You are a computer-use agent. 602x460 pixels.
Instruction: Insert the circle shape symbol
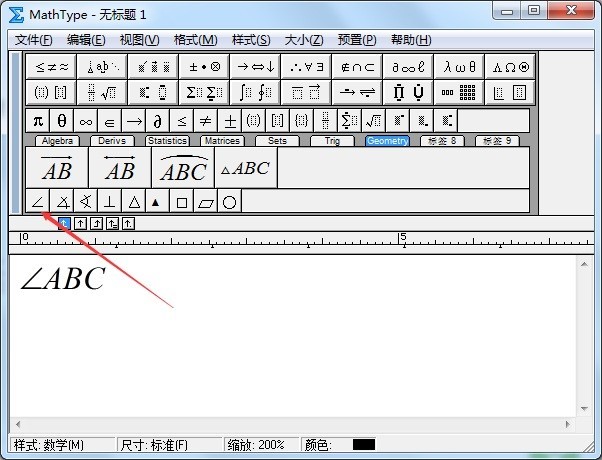pos(229,202)
